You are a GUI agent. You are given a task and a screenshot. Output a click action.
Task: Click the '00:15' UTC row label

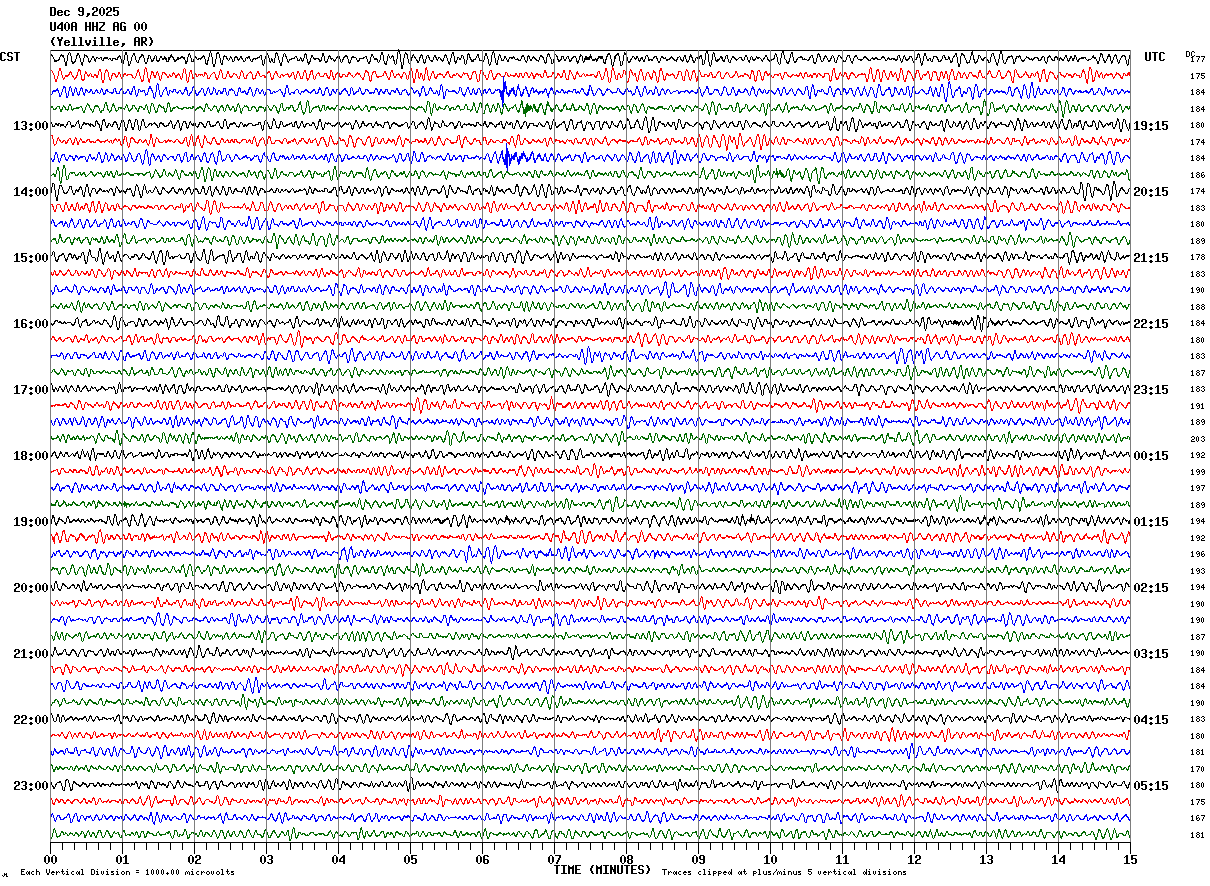pyautogui.click(x=1150, y=456)
